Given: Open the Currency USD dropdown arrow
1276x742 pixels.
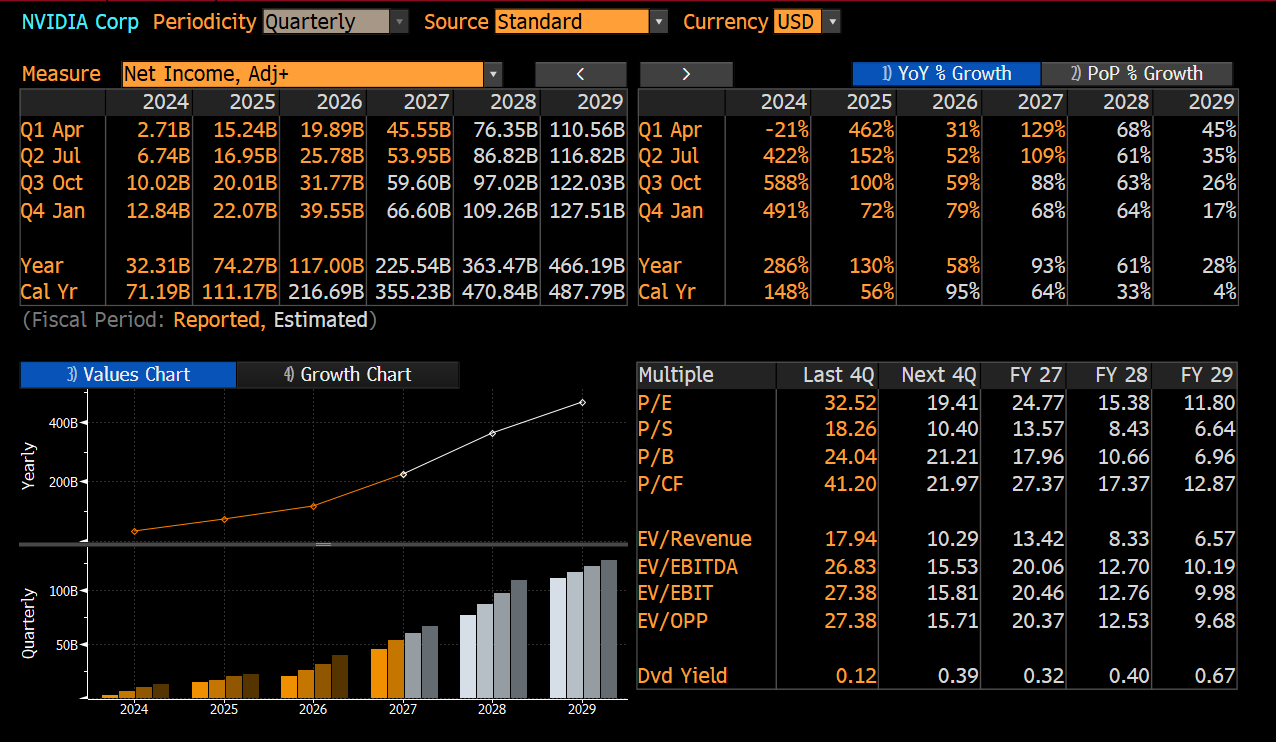Looking at the screenshot, I should pos(832,21).
